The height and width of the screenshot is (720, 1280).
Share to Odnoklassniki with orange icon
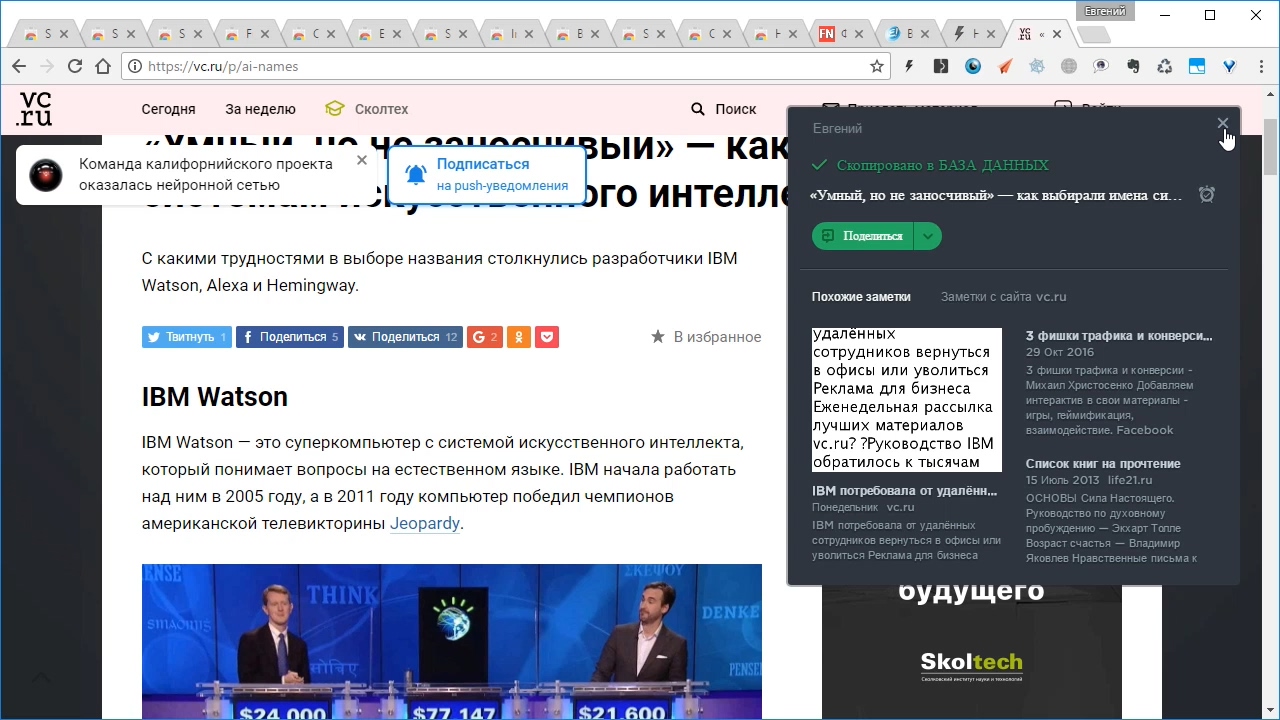coord(518,337)
